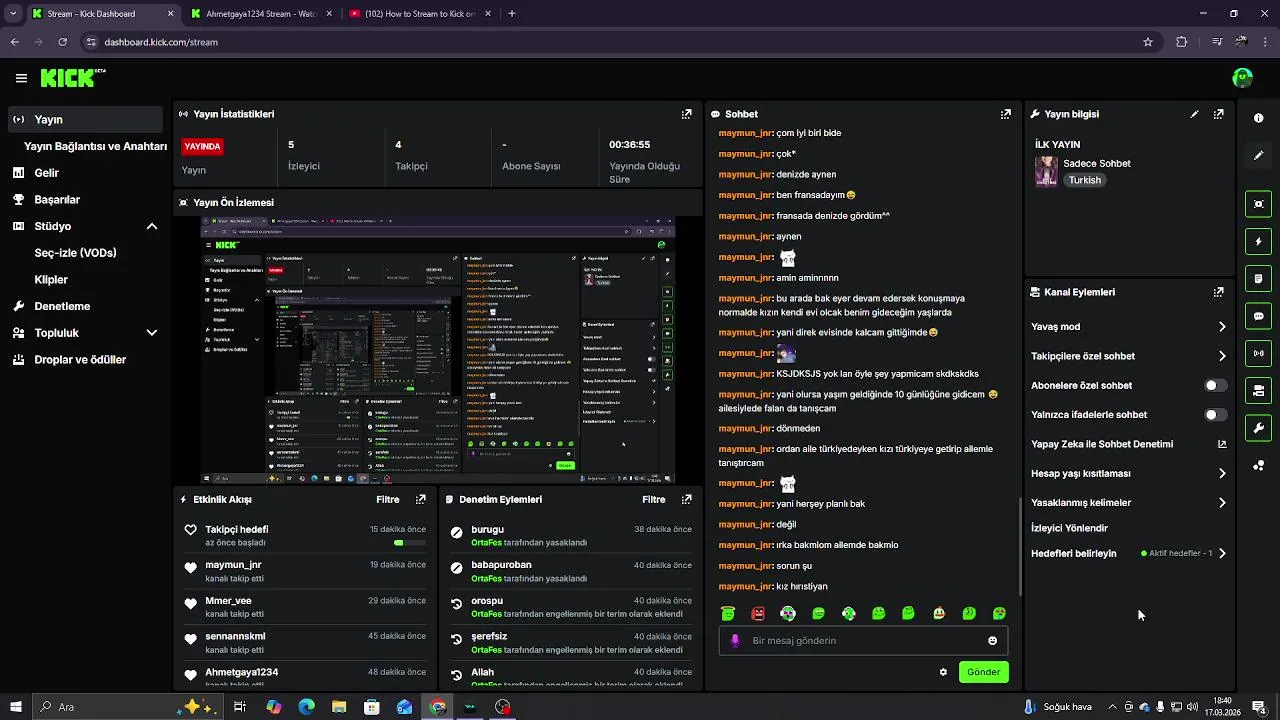Viewport: 1280px width, 720px height.
Task: Open Filtre in Etkinlik Akışı panel
Action: [x=387, y=499]
